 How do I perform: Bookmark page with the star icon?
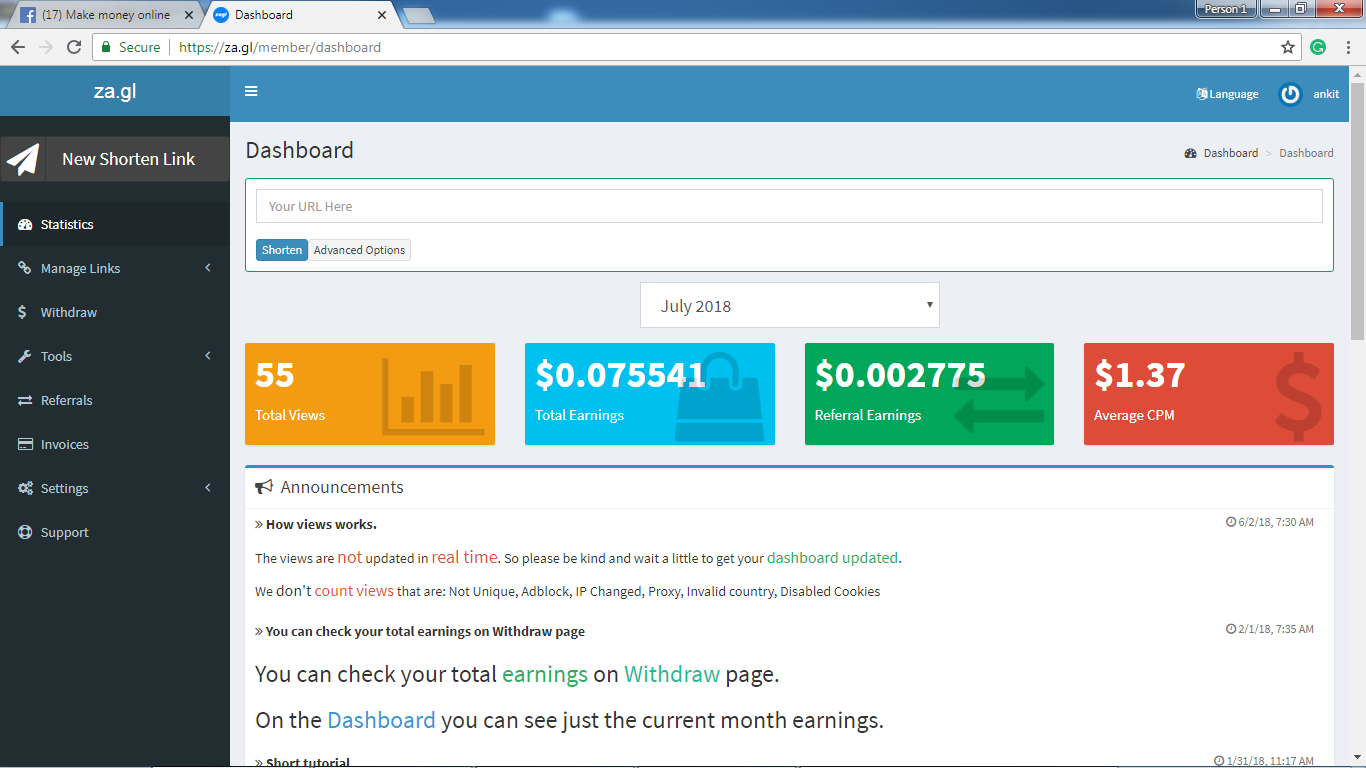click(1288, 47)
